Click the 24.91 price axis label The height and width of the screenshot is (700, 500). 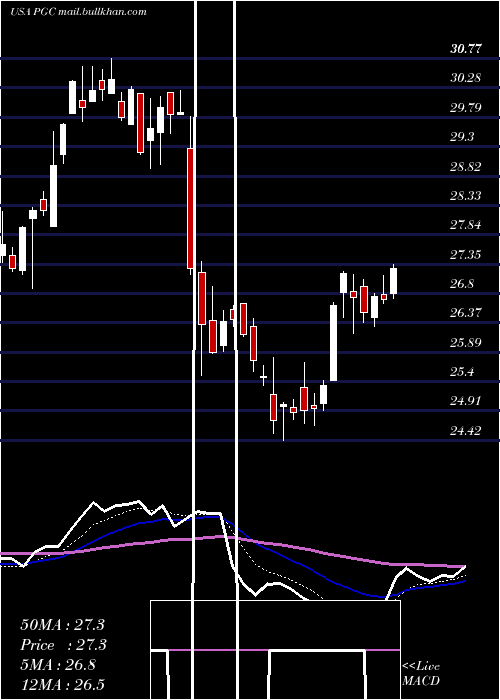(466, 401)
